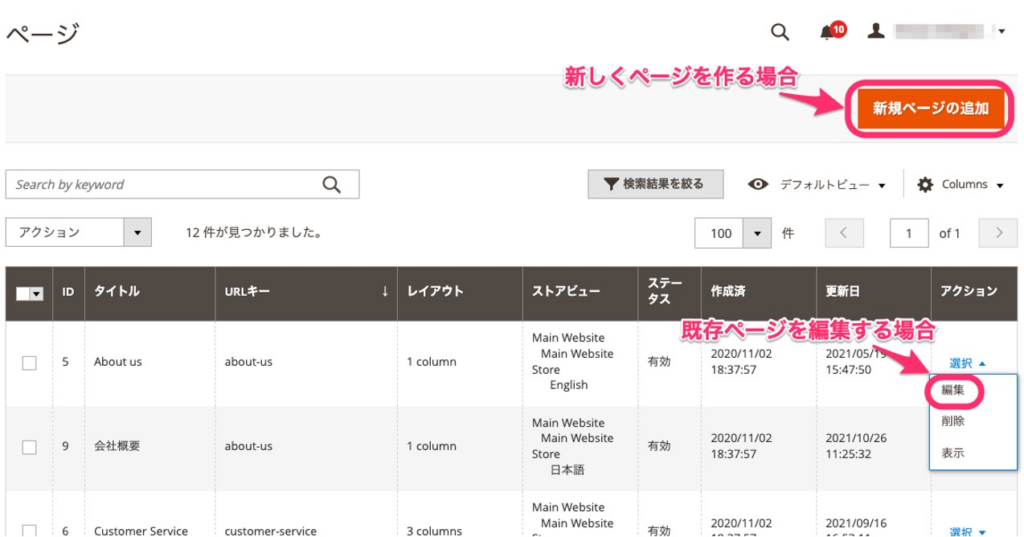Choose 削除 from the action menu

[953, 421]
